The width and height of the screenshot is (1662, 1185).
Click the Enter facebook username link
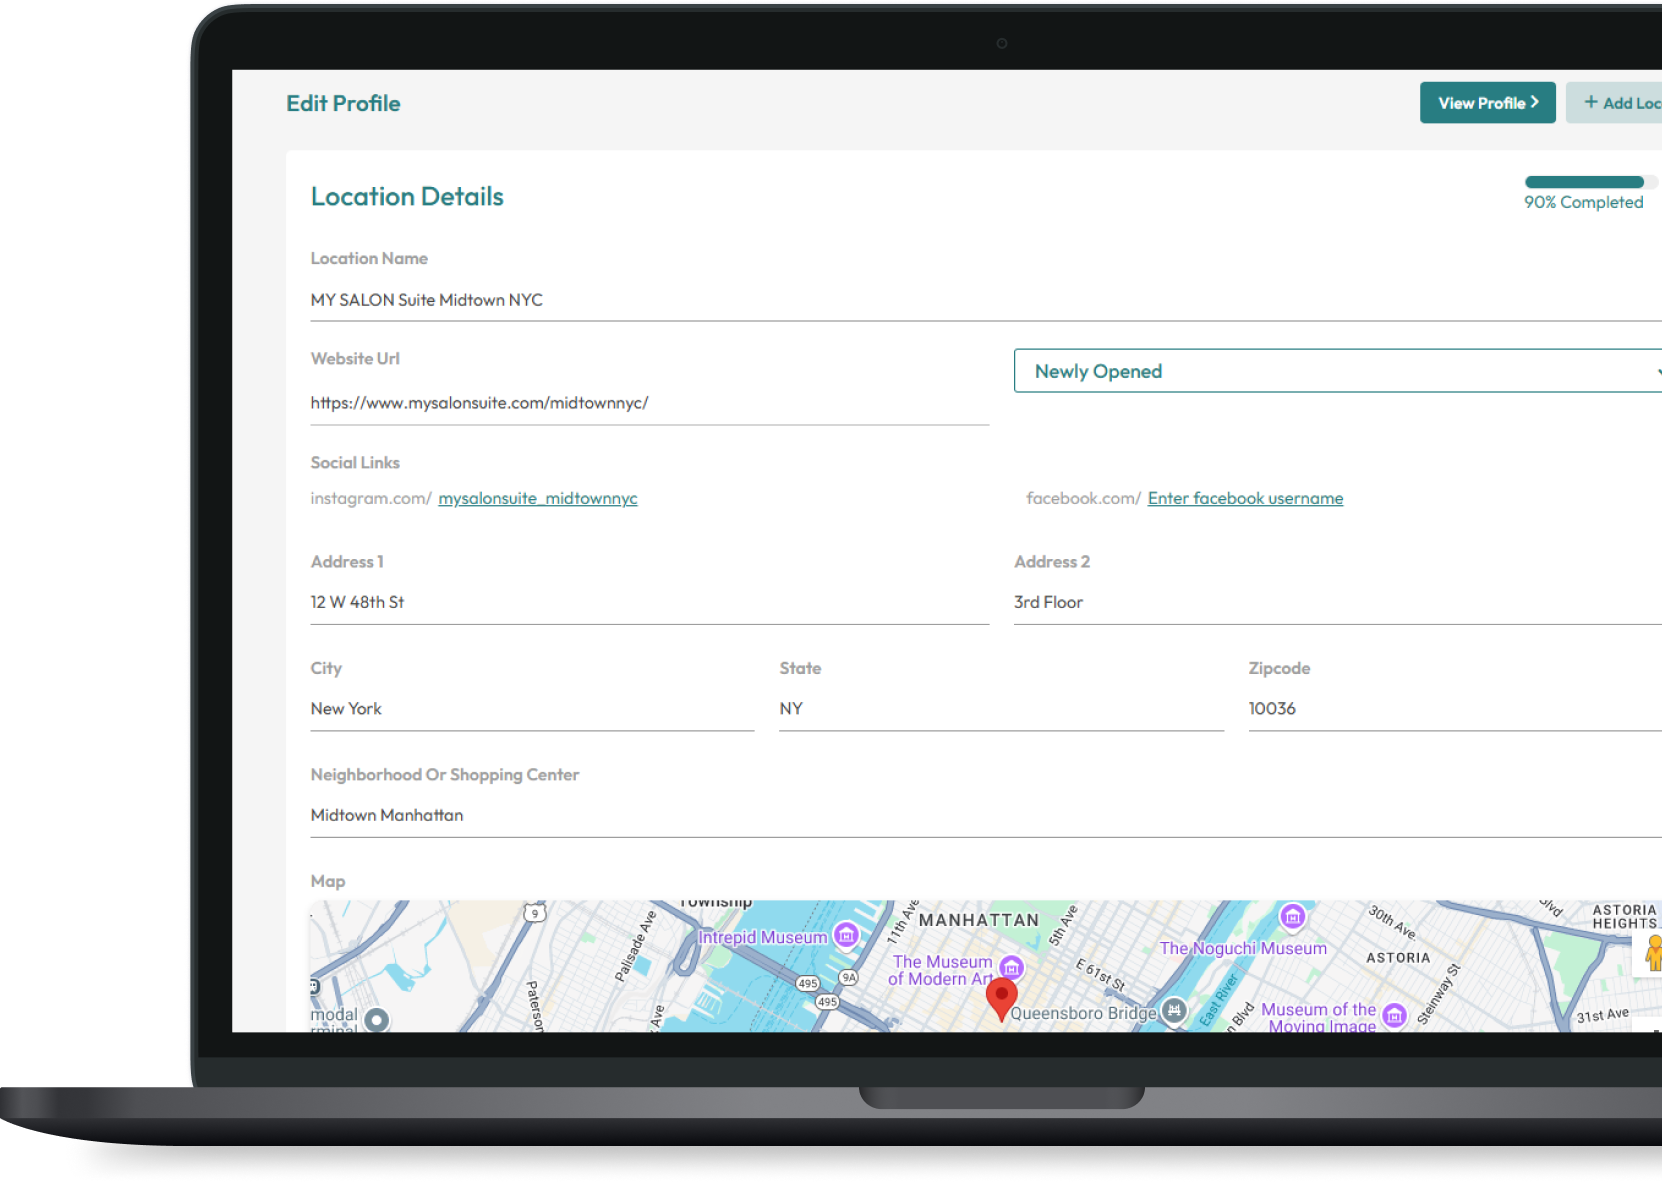(x=1245, y=498)
